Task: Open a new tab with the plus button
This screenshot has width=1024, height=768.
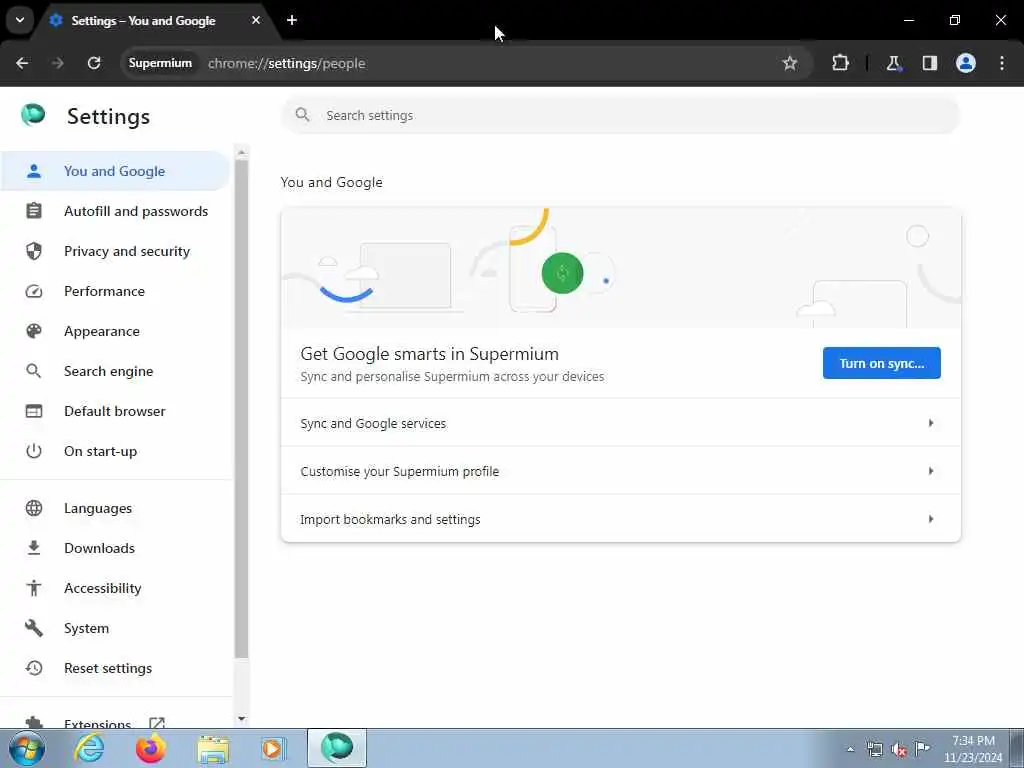Action: pyautogui.click(x=292, y=20)
